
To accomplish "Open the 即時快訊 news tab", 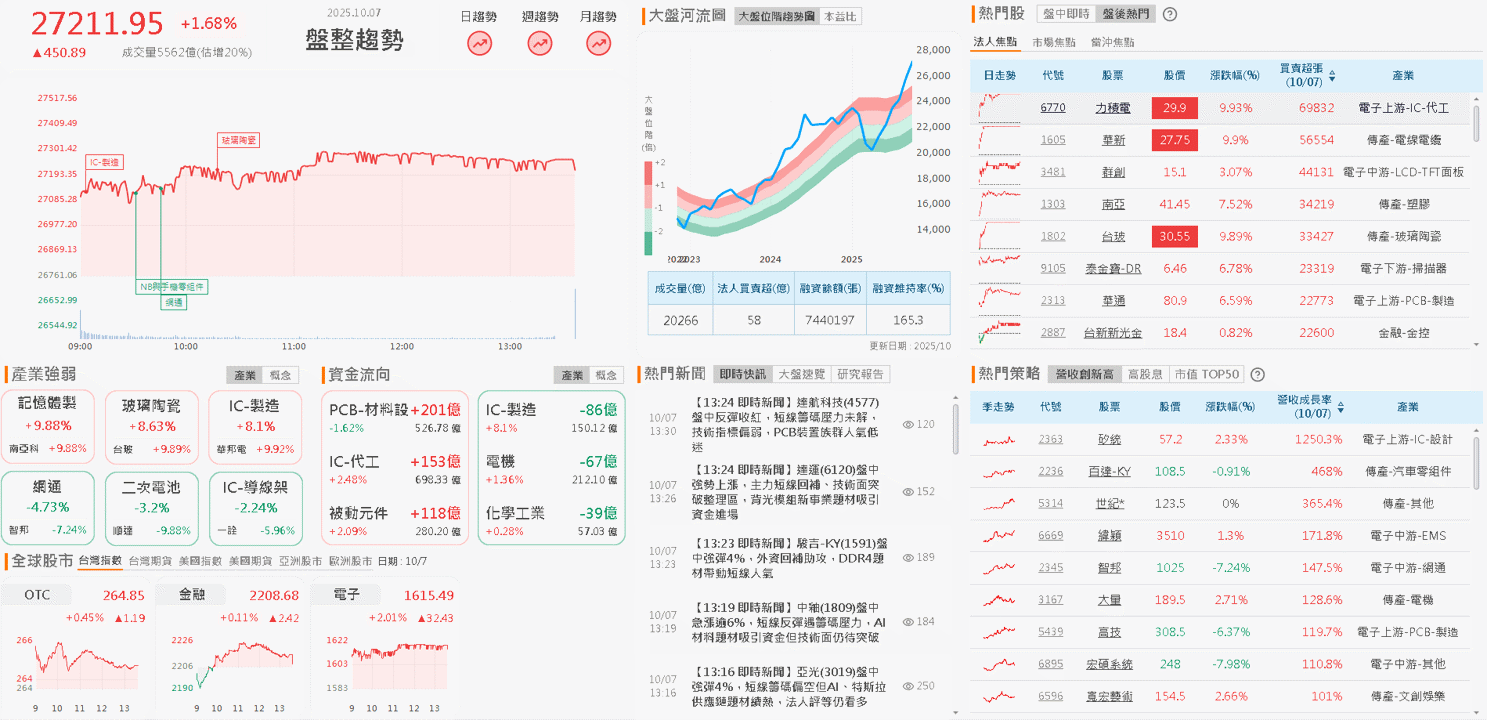I will [x=742, y=374].
